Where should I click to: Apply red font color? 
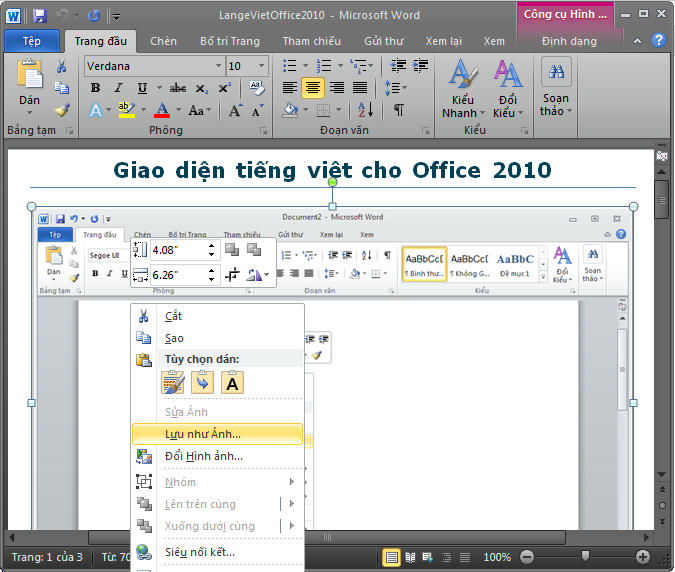pyautogui.click(x=162, y=110)
